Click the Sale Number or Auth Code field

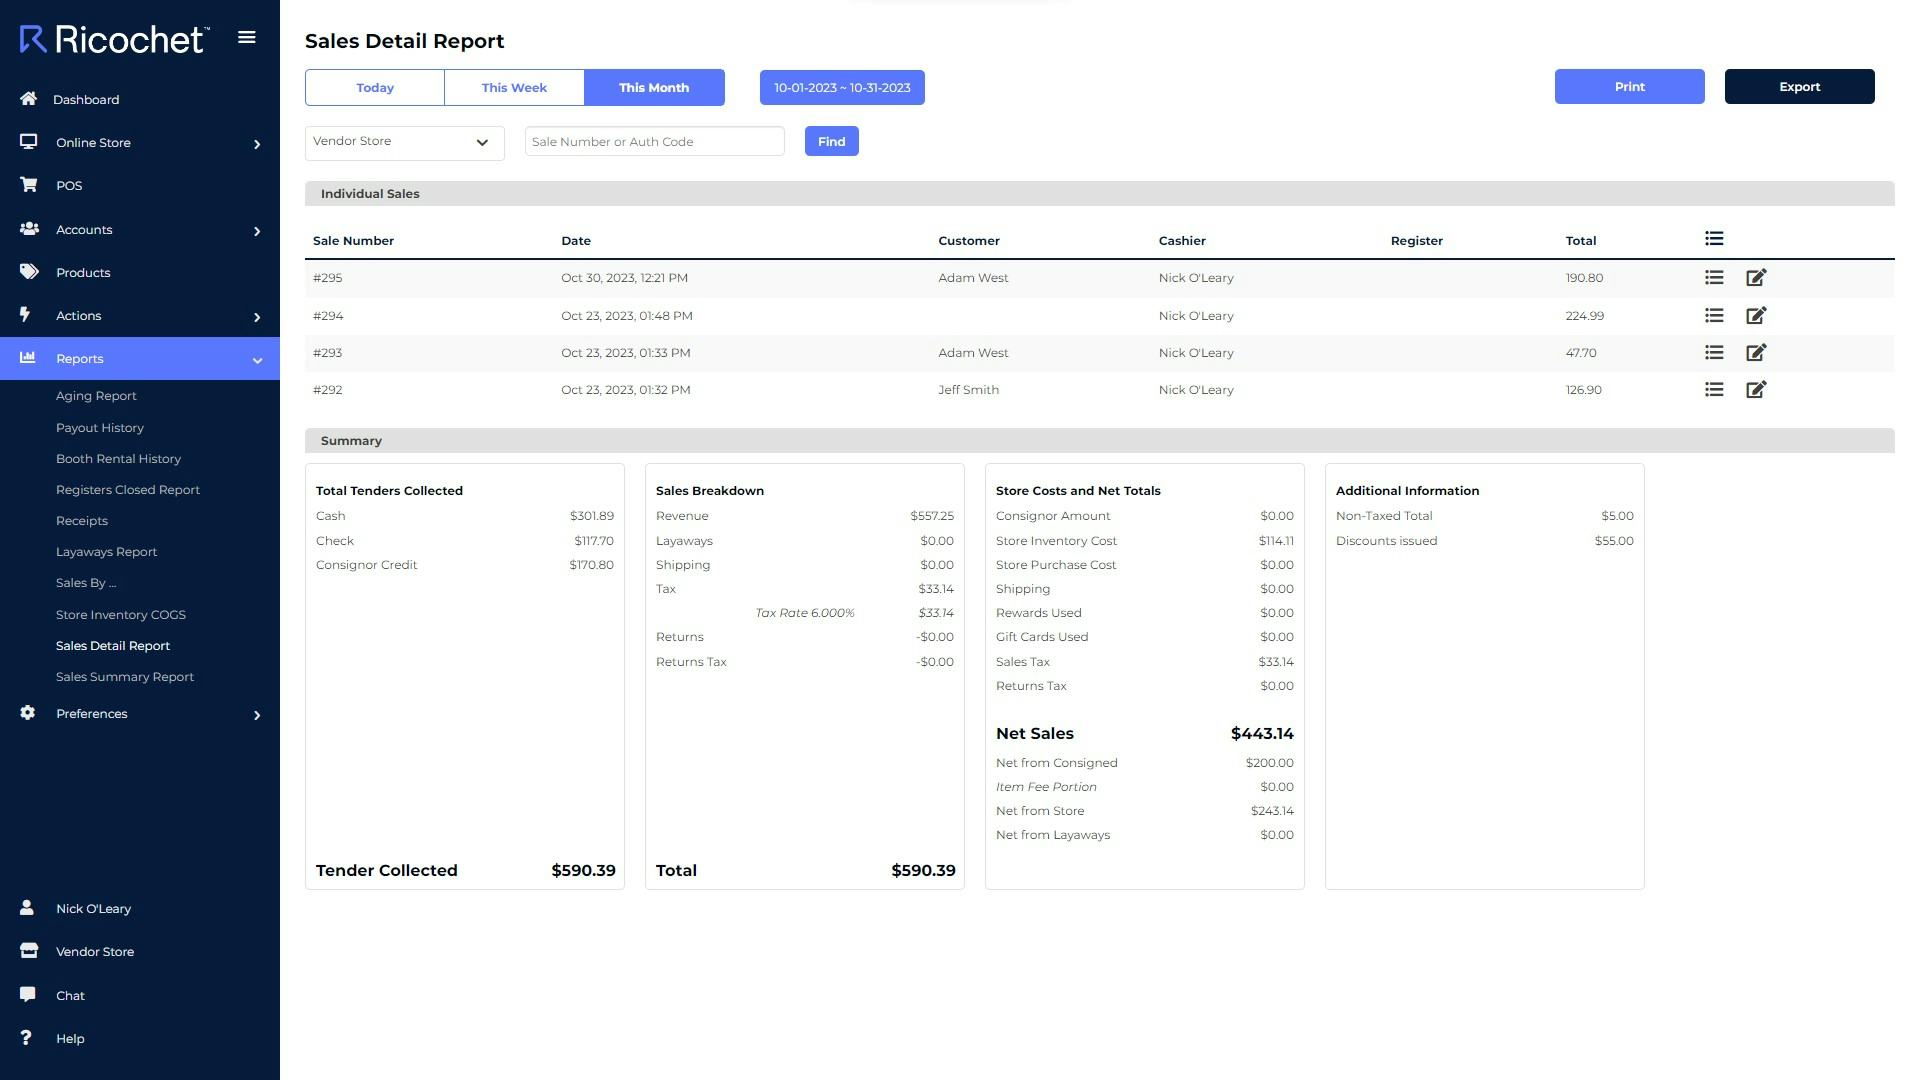[x=654, y=142]
